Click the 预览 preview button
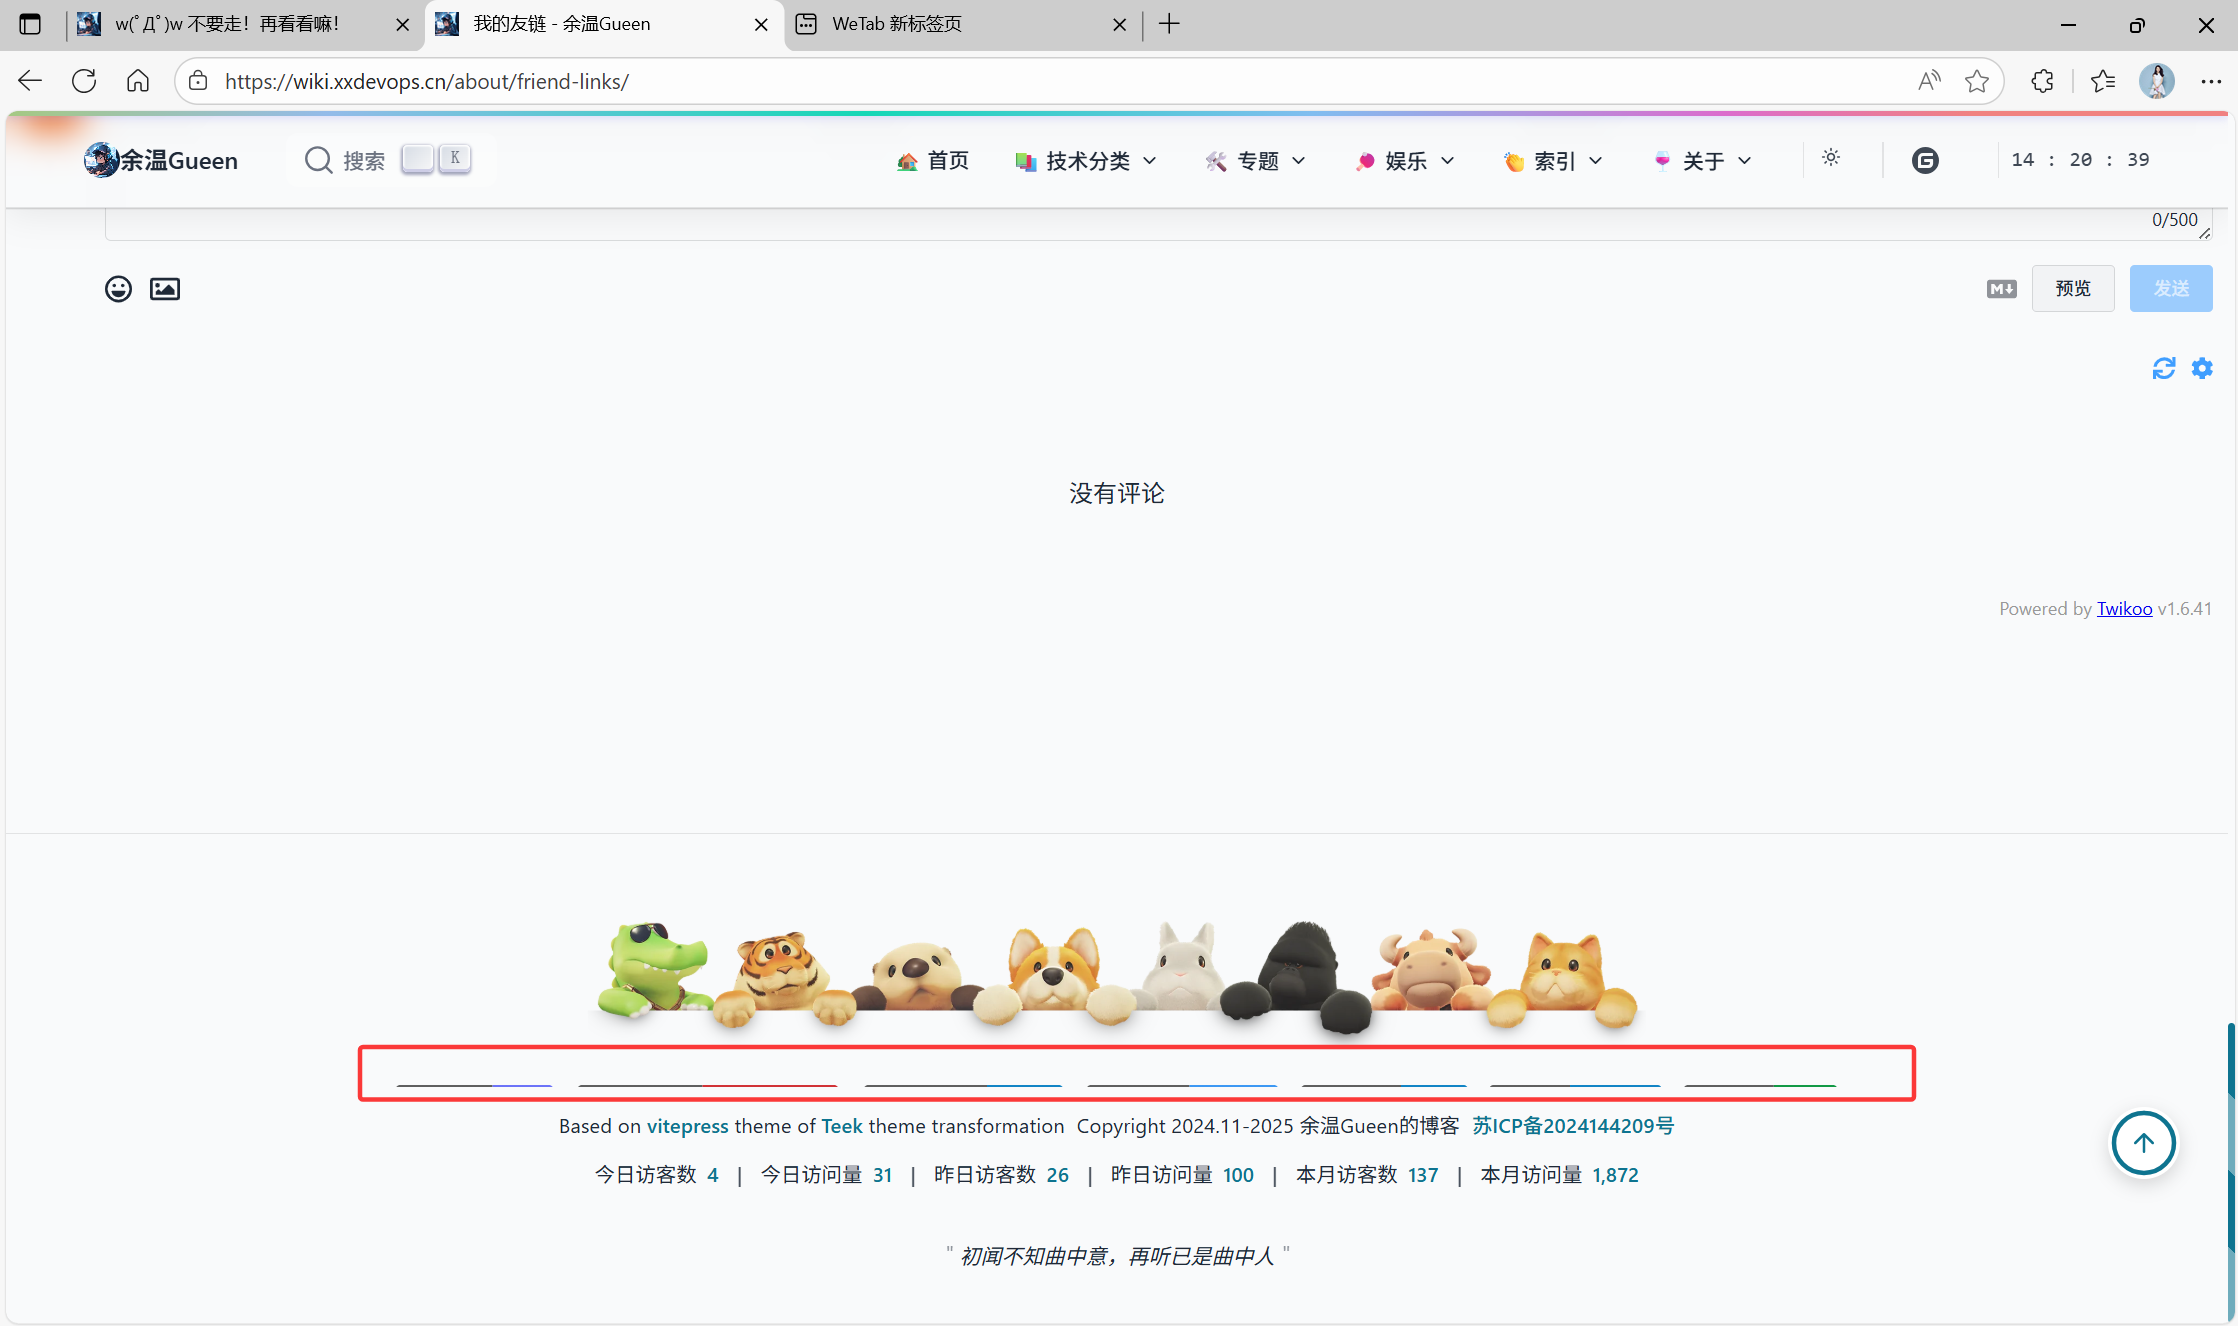Image resolution: width=2238 pixels, height=1326 pixels. pos(2072,288)
